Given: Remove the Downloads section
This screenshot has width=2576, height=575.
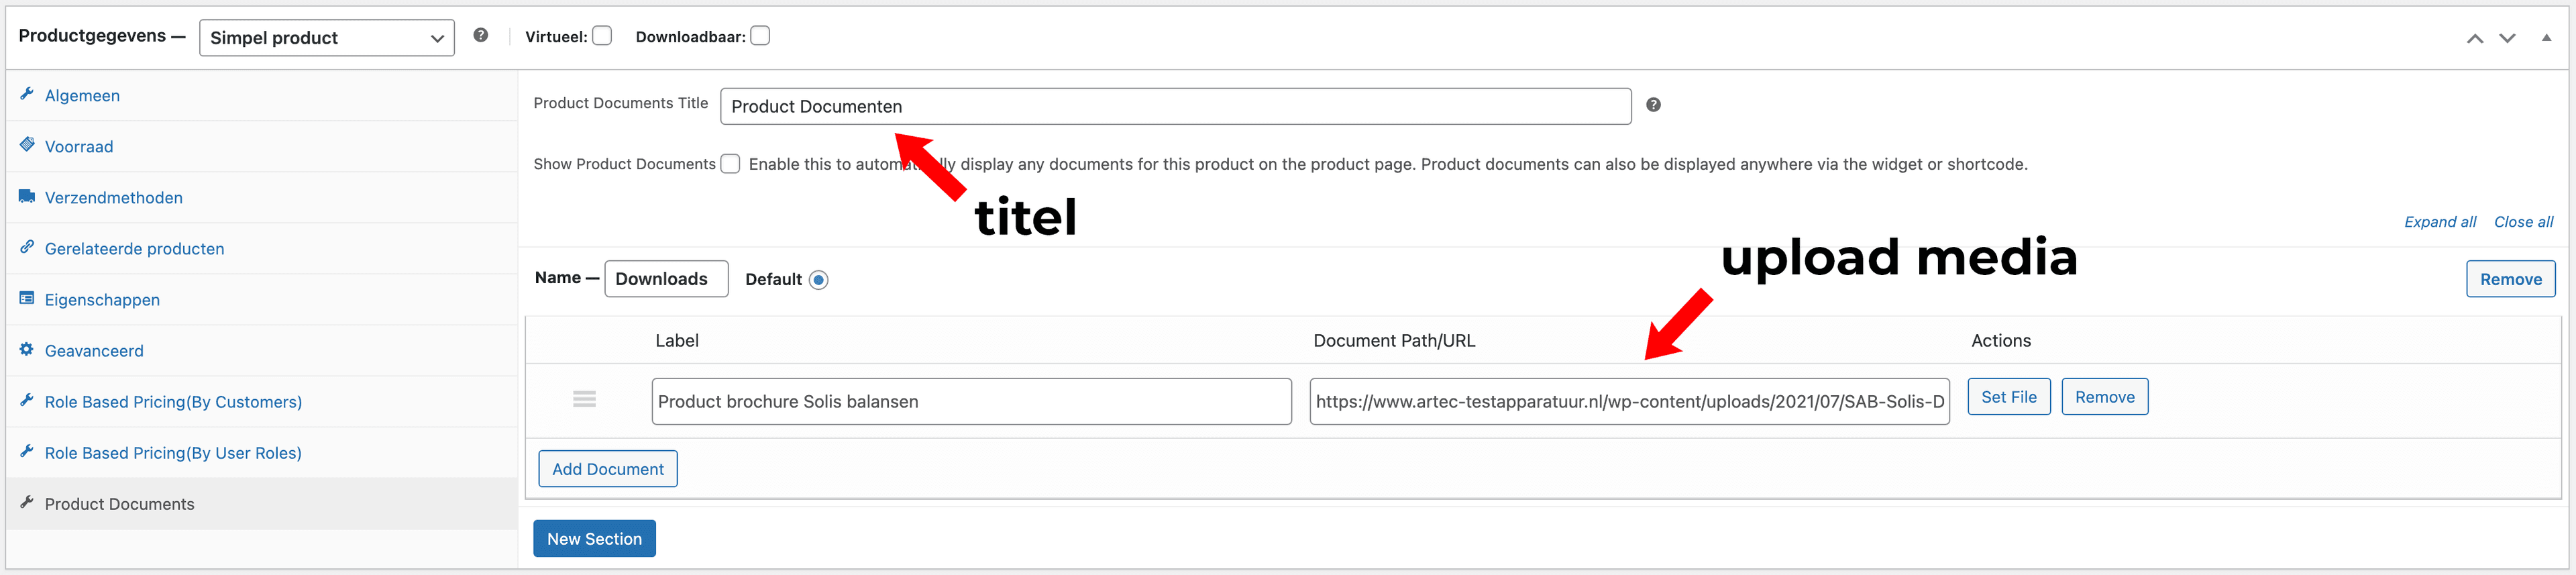Looking at the screenshot, I should coord(2511,279).
